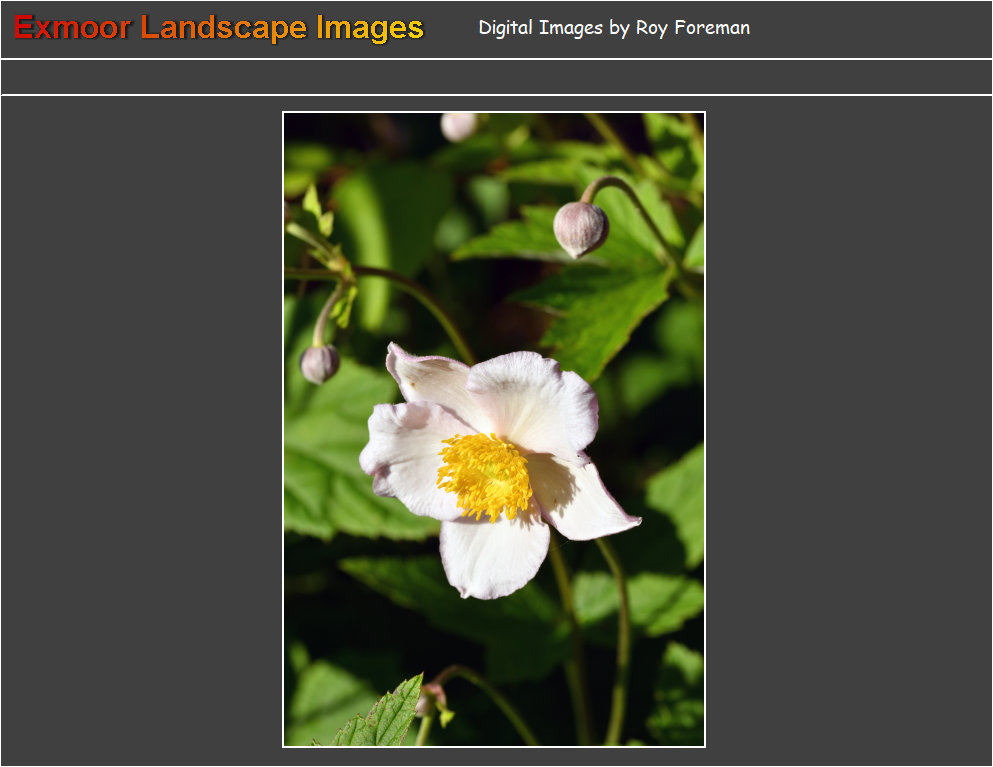Screen dimensions: 993x767
Task: Click the Exmoor Landscape Images site title
Action: click(219, 28)
